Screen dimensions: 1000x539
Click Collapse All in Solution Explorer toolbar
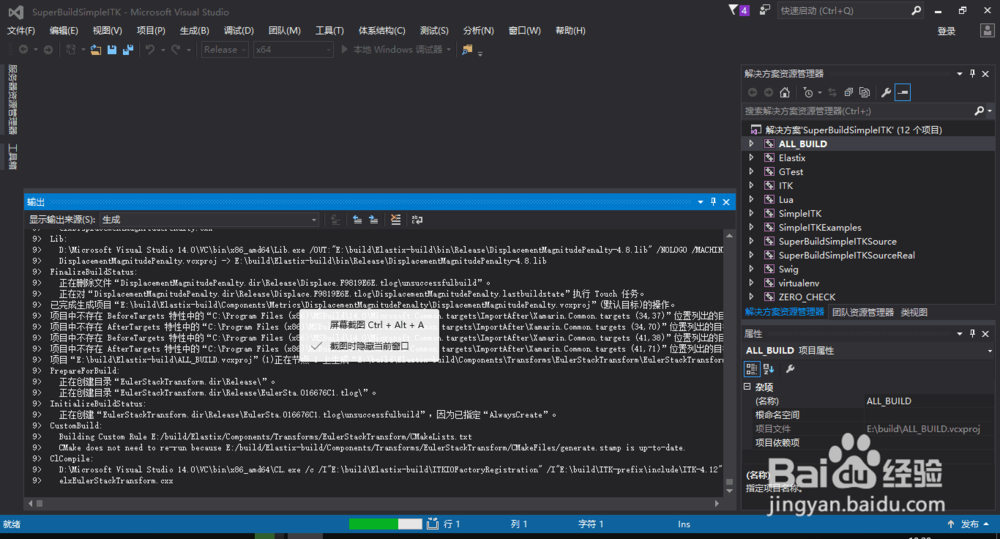pyautogui.click(x=849, y=92)
